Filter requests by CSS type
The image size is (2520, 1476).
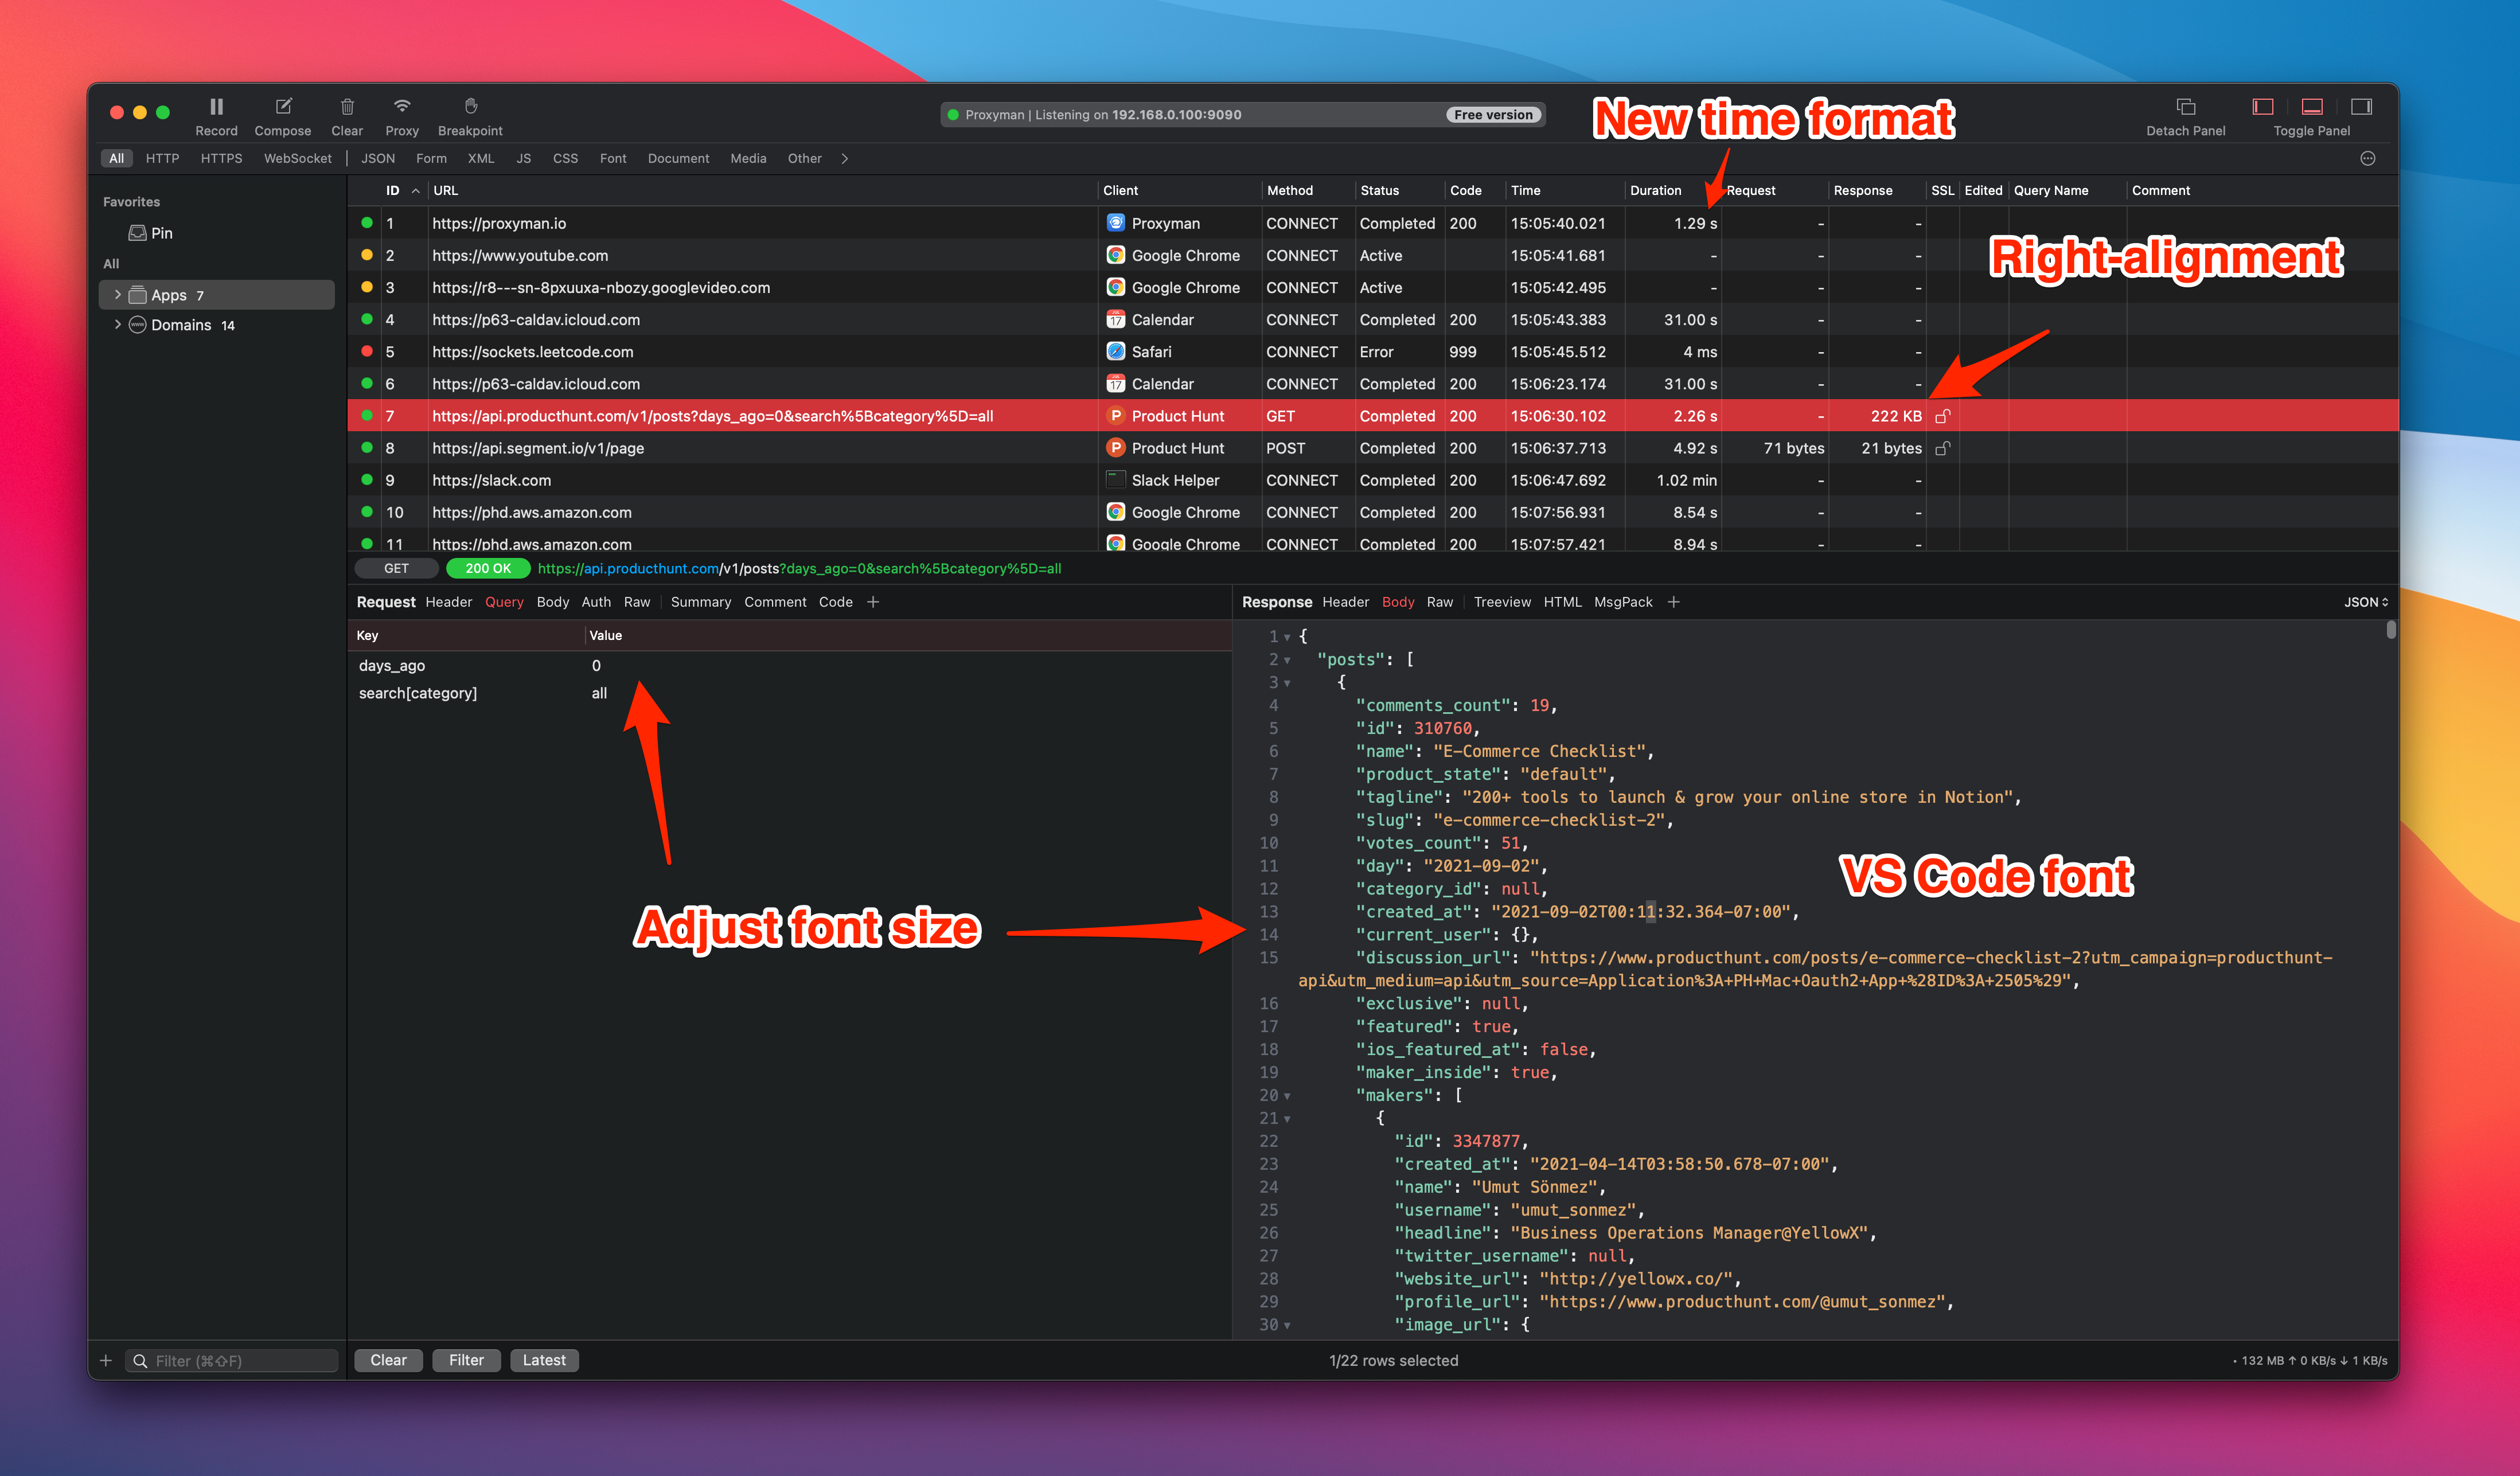[566, 158]
